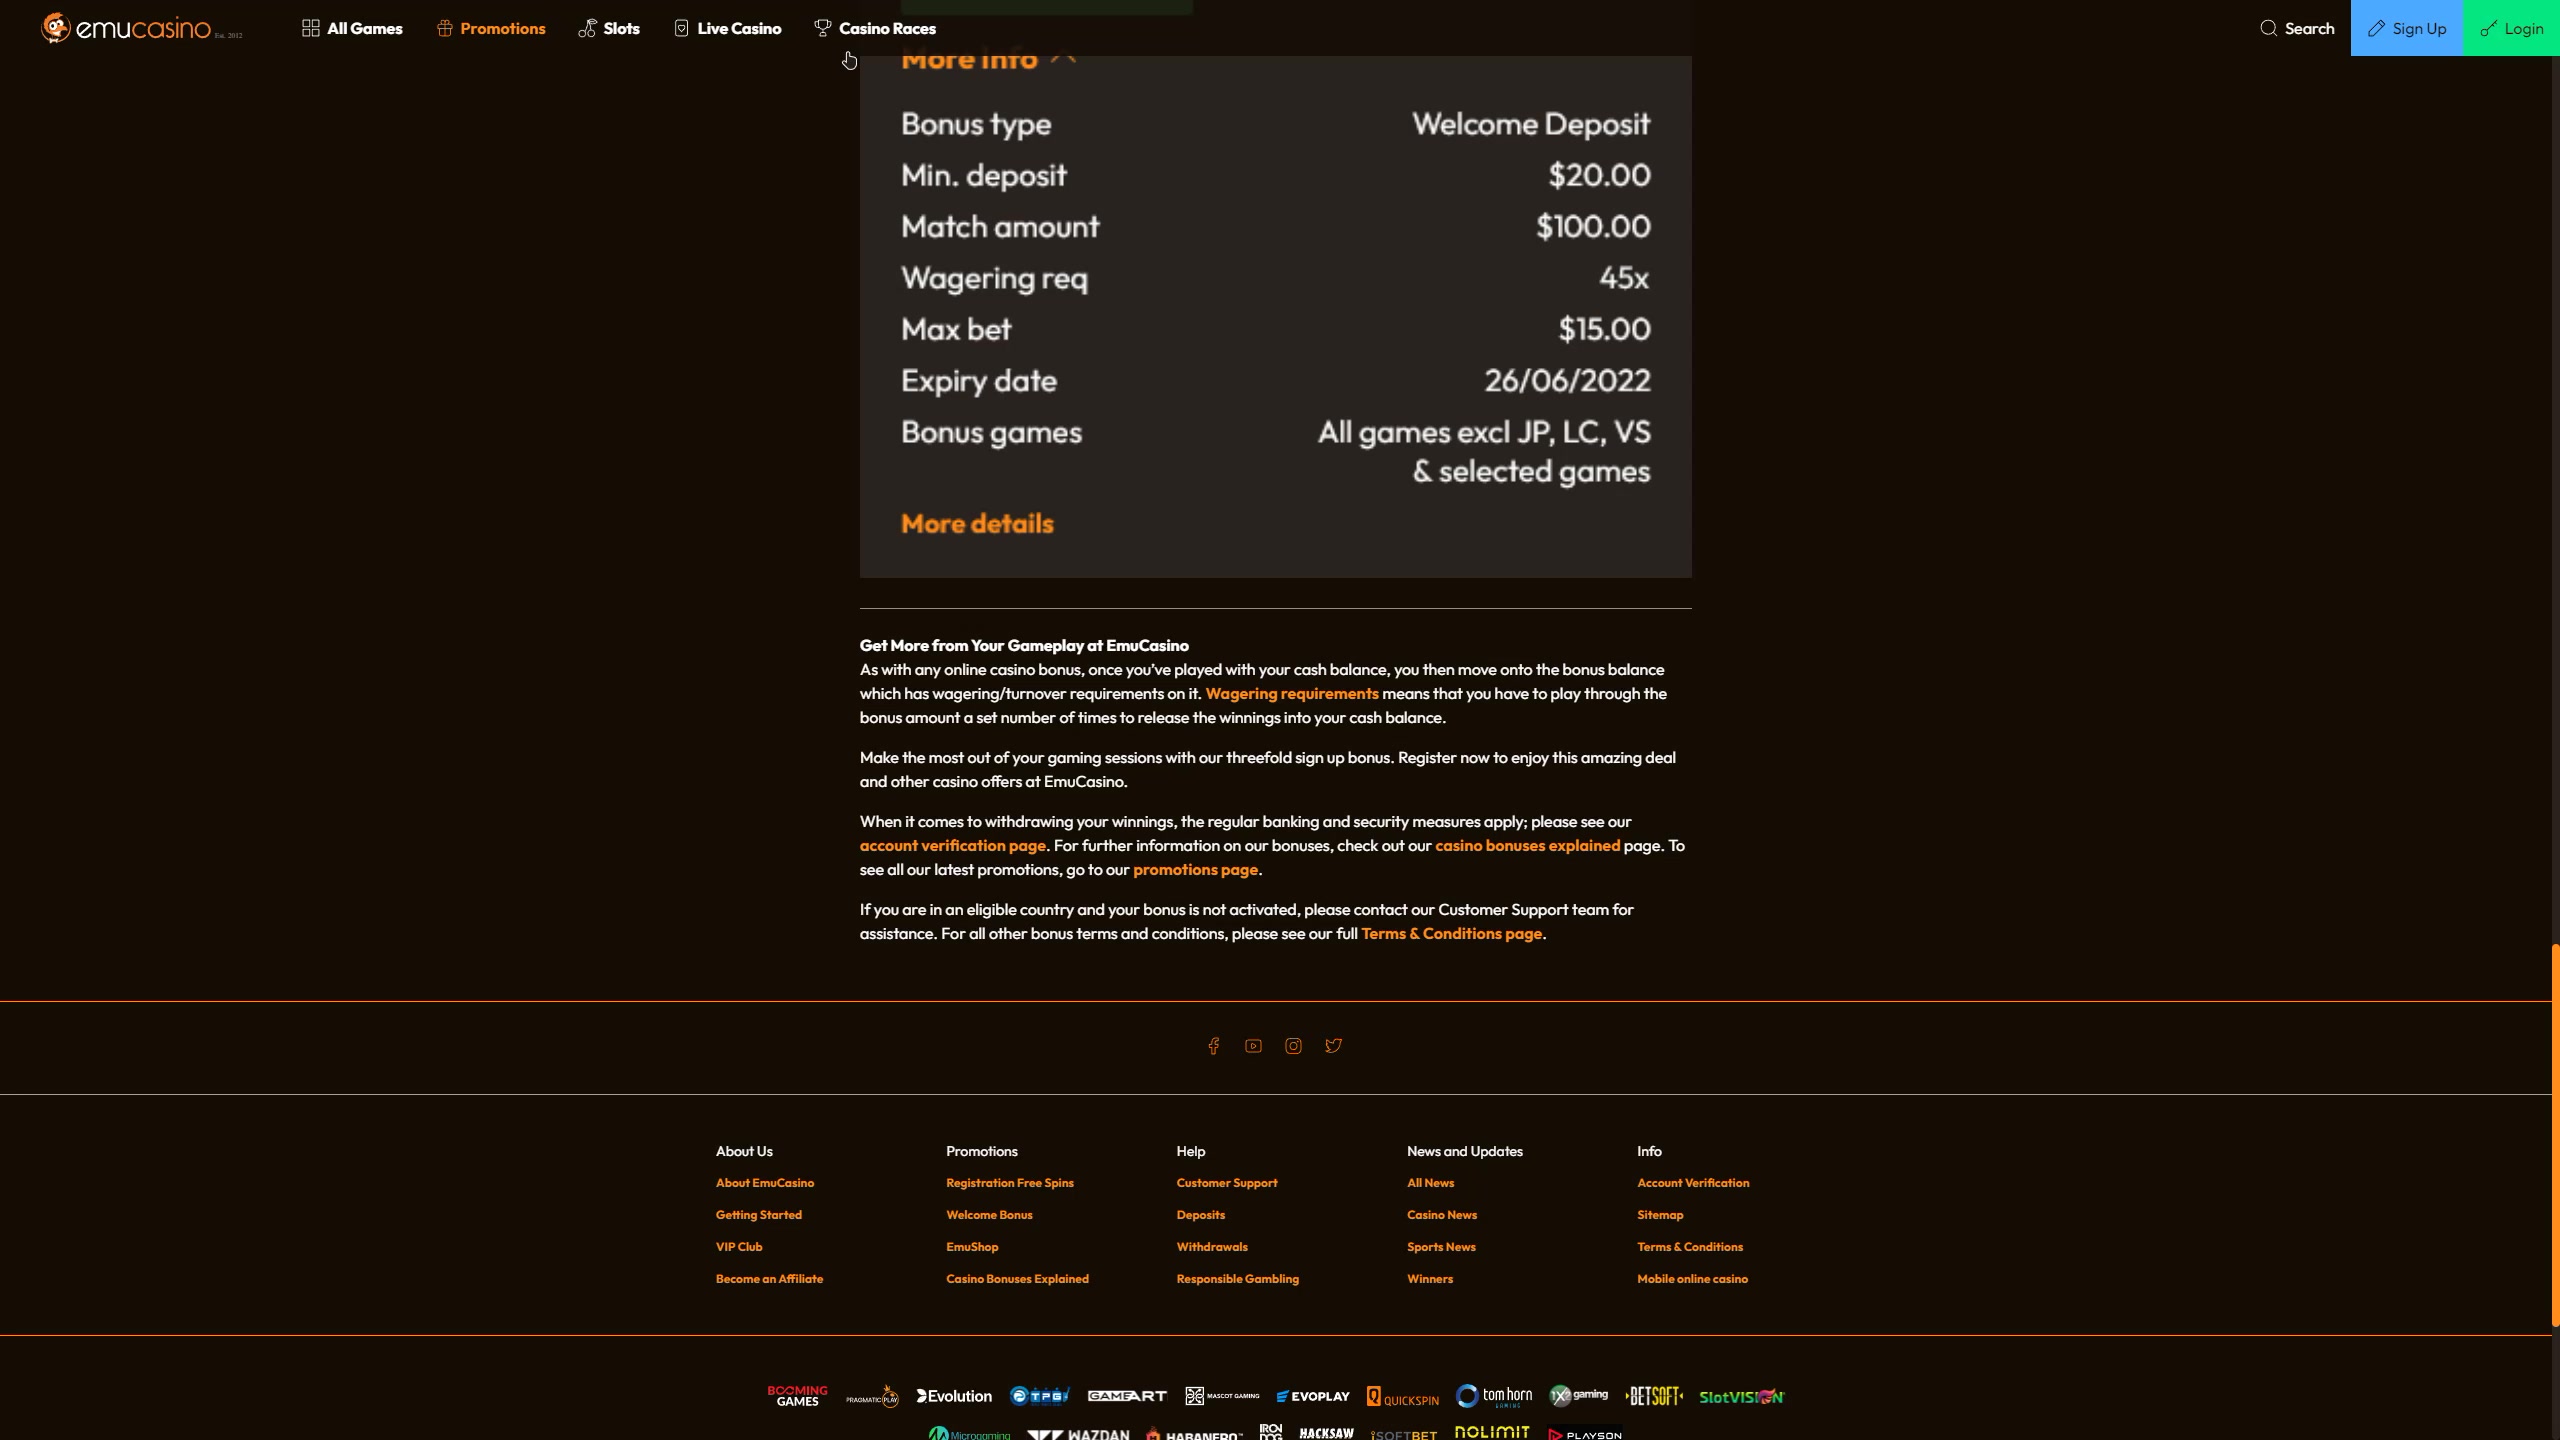This screenshot has width=2560, height=1440.
Task: Click the Booming Games logo
Action: point(797,1396)
